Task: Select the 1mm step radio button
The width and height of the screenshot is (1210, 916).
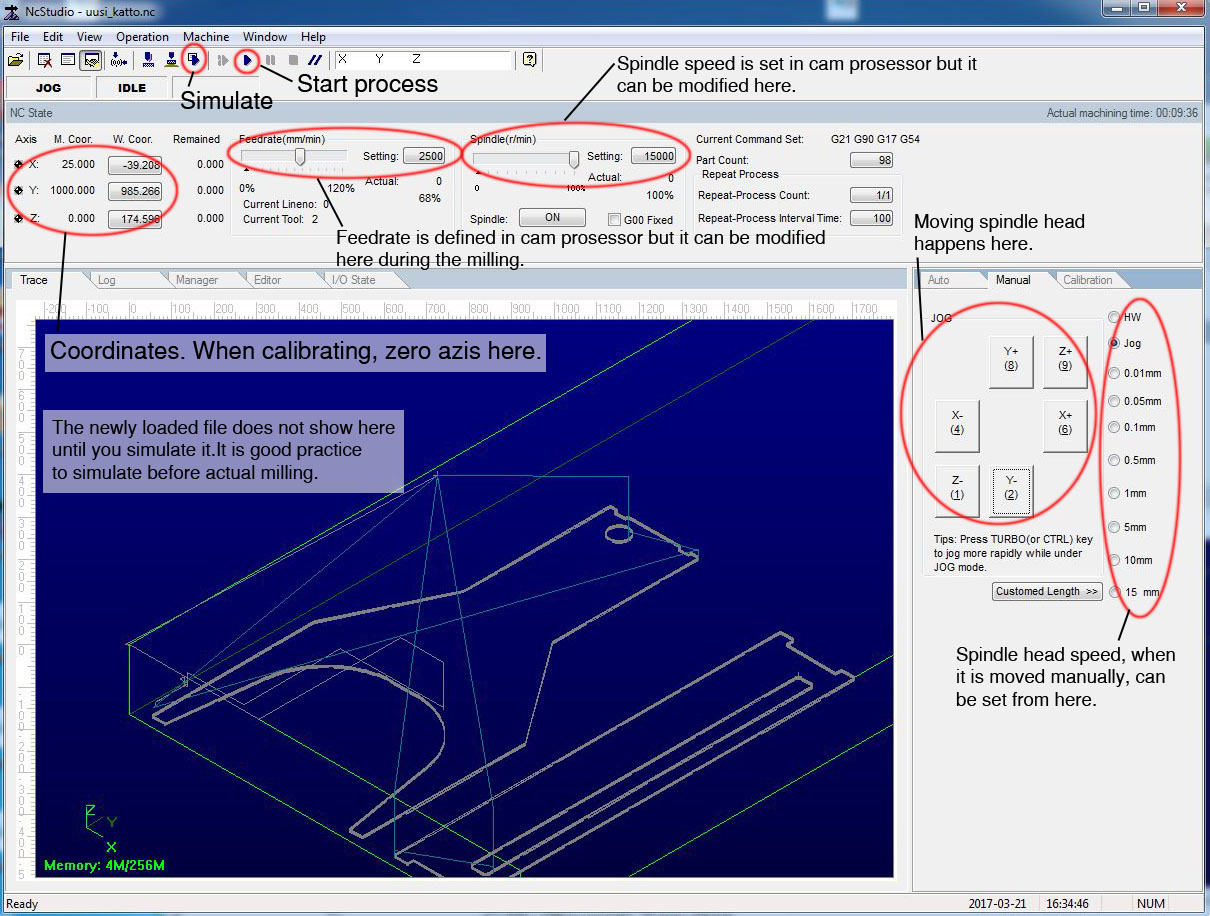Action: (1114, 493)
